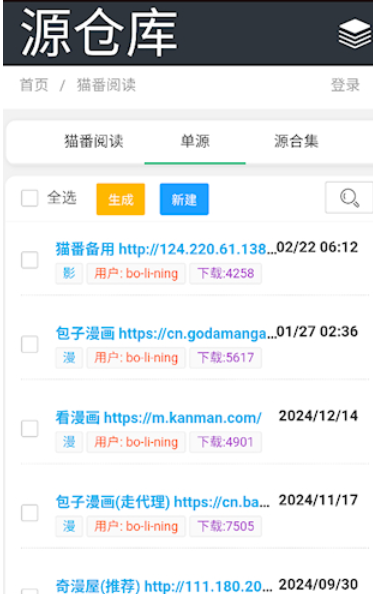Image resolution: width=373 pixels, height=594 pixels.
Task: Open the magnifier search box
Action: [x=349, y=198]
